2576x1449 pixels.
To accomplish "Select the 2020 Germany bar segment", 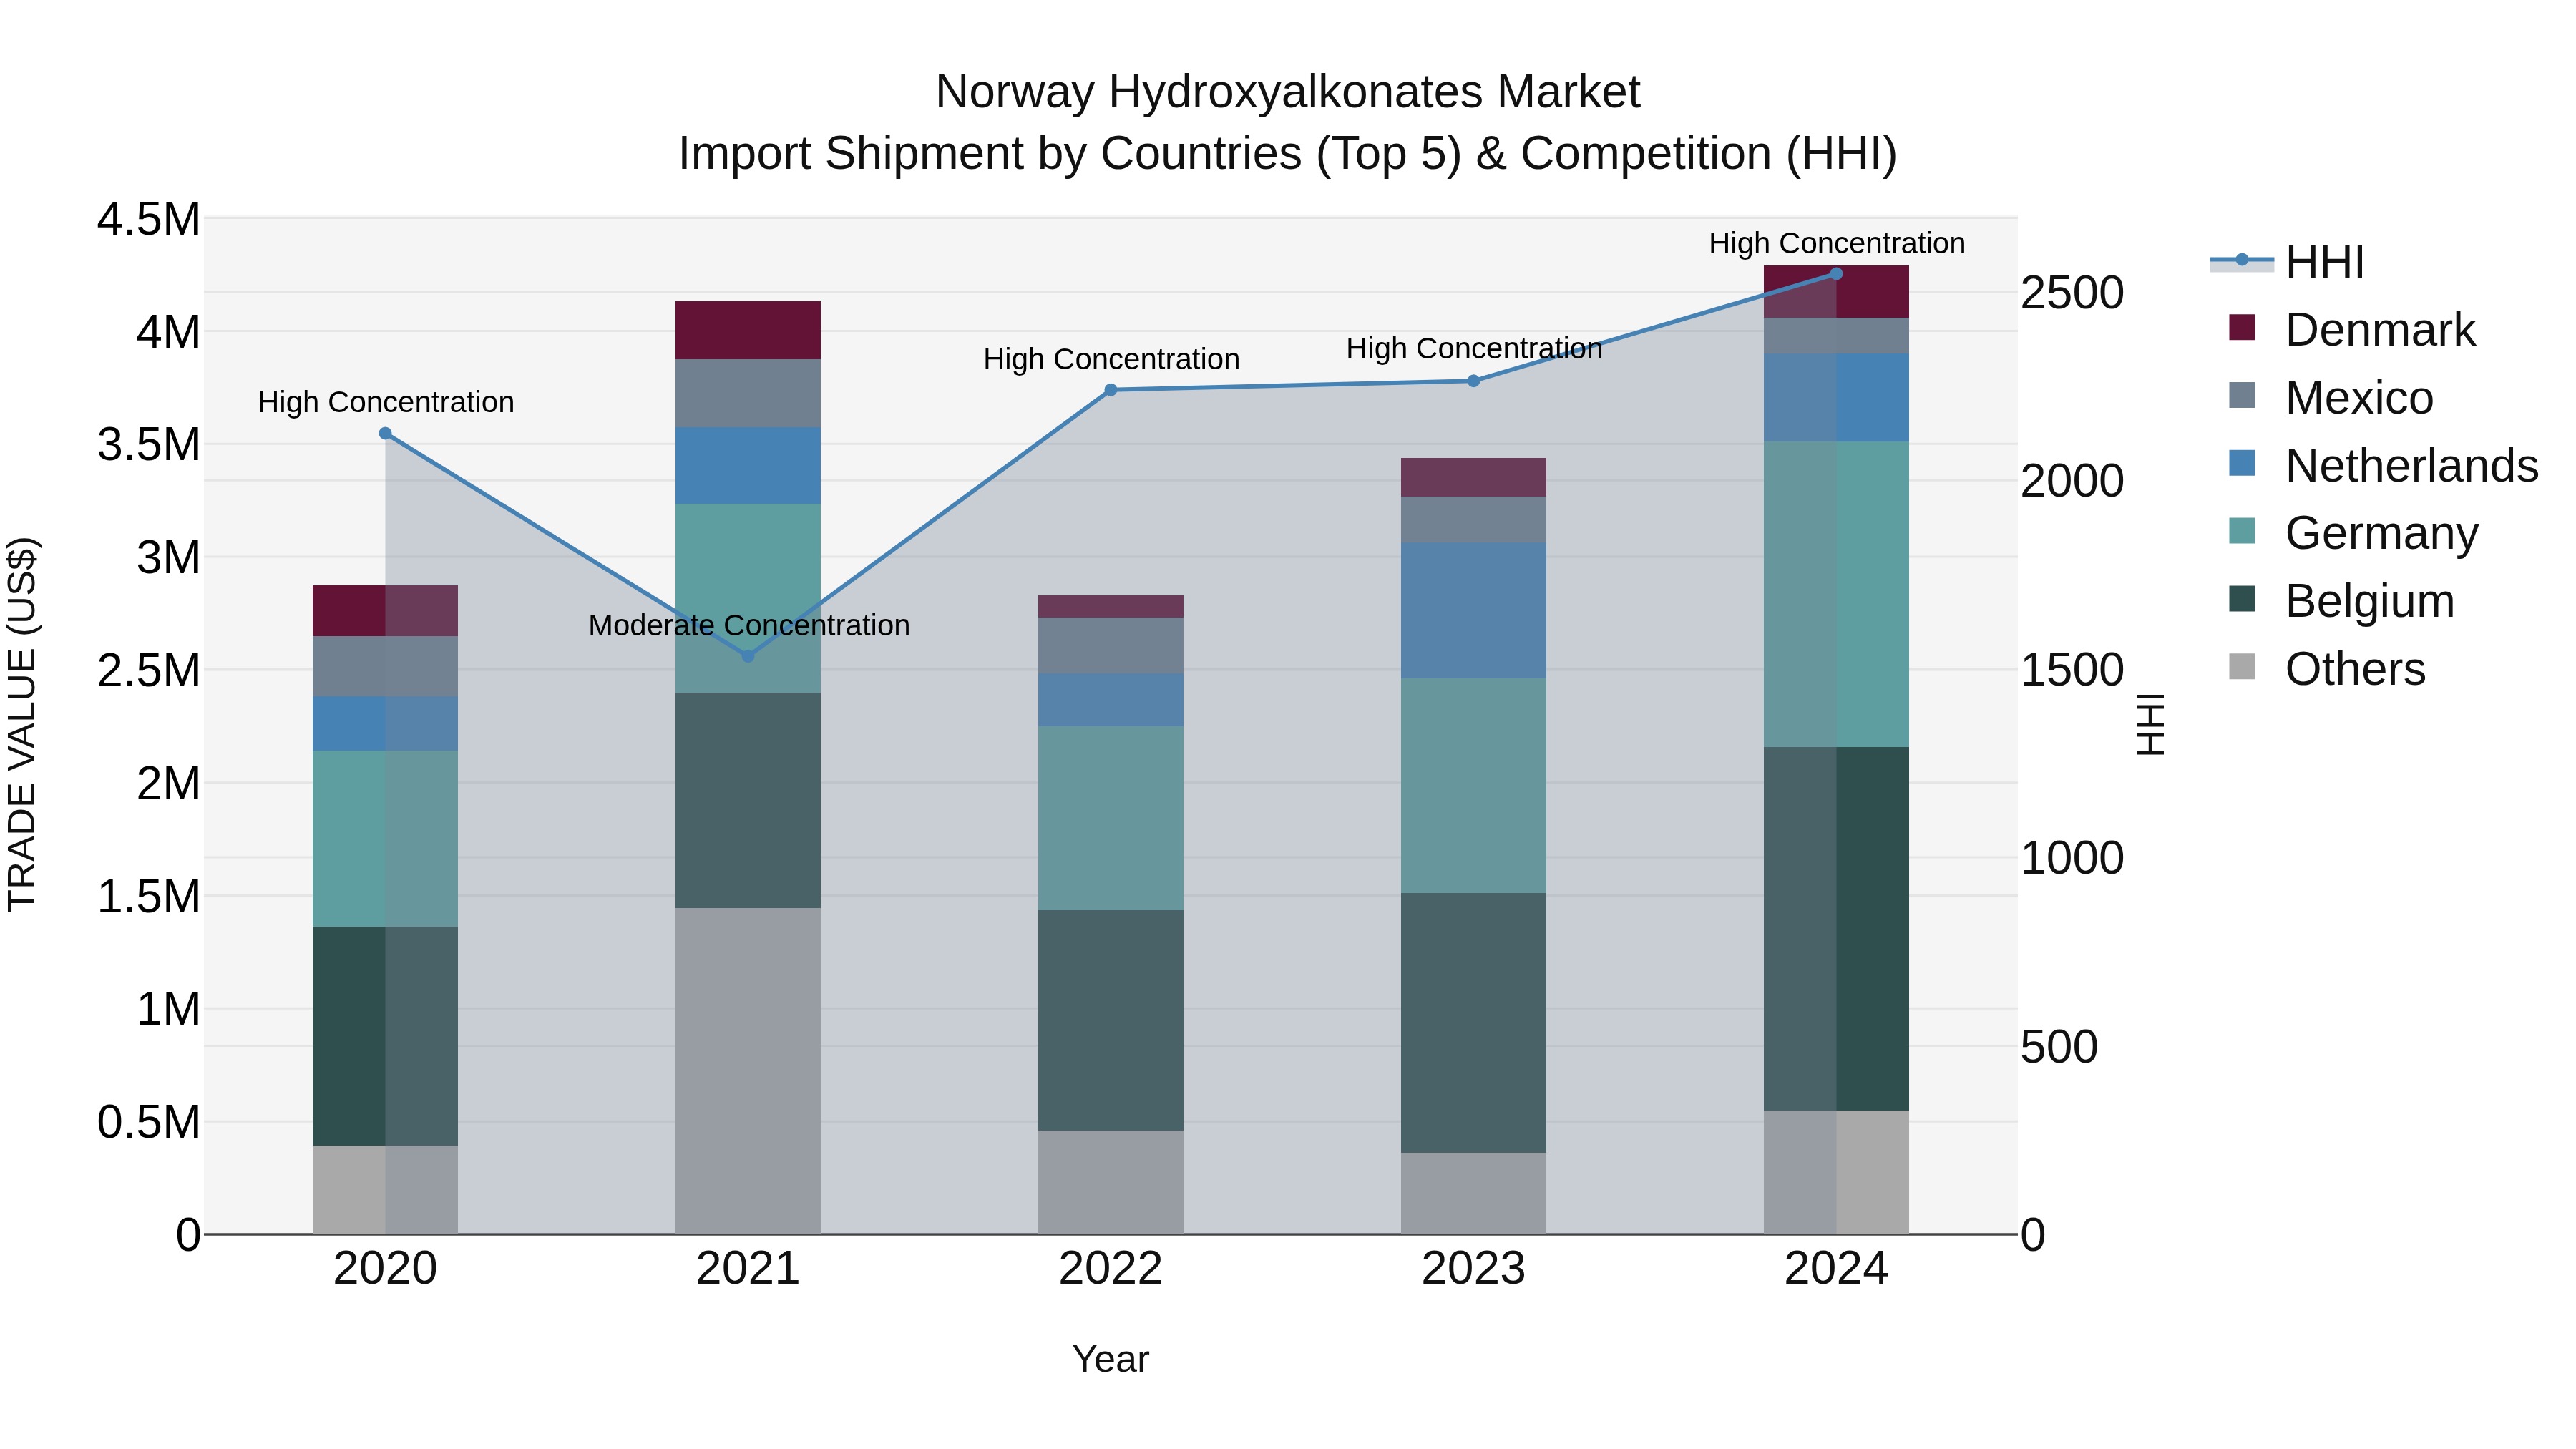I will [x=385, y=839].
